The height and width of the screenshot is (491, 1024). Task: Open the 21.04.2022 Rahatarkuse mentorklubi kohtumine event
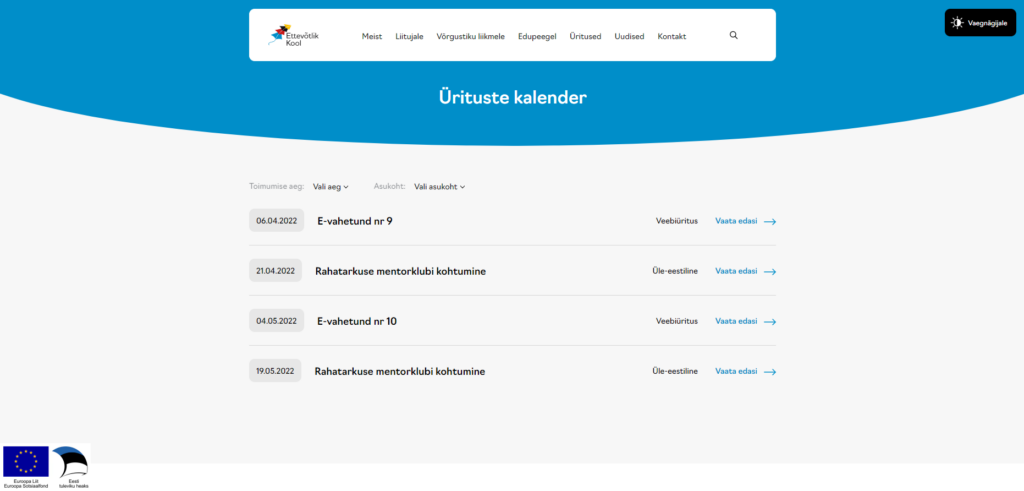click(x=400, y=271)
